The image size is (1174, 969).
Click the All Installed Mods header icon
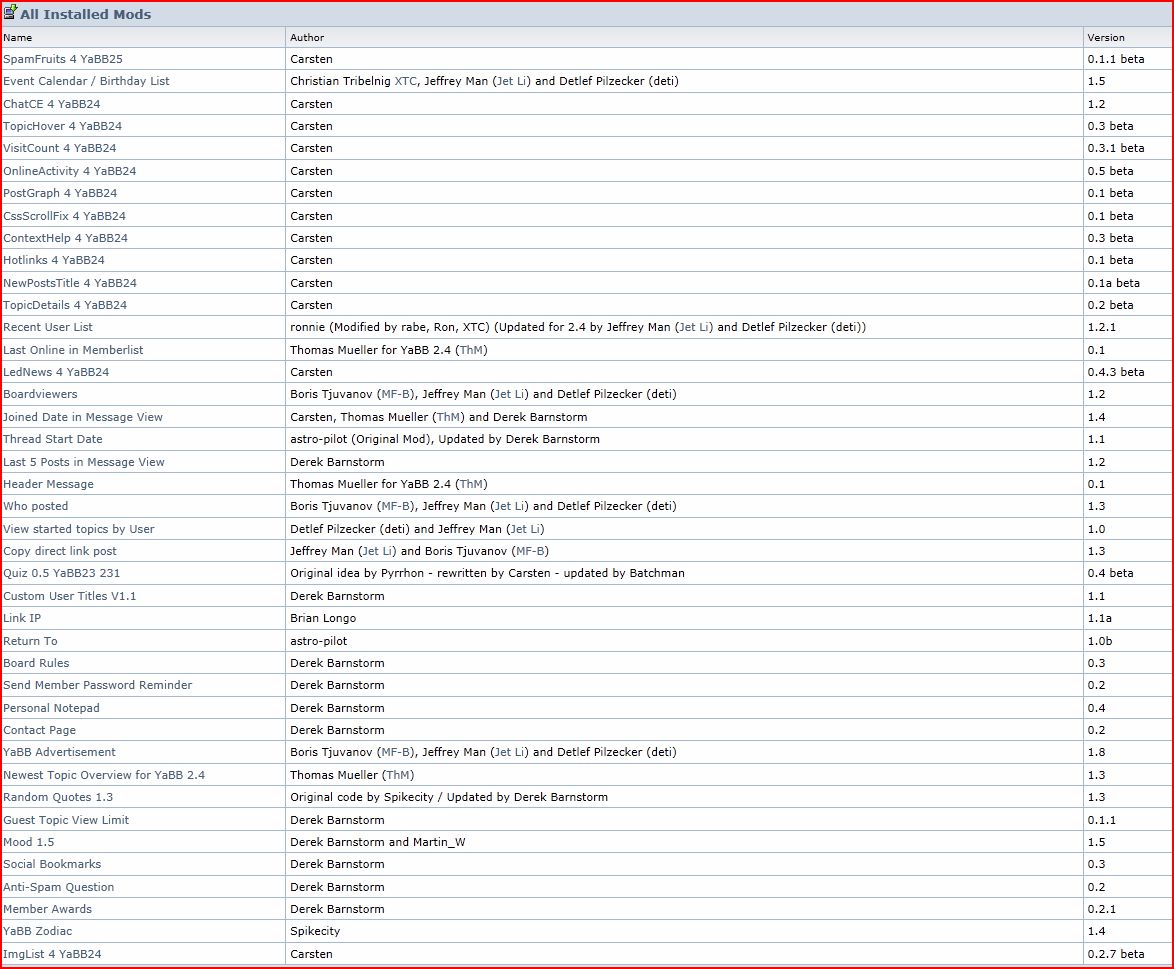(10, 13)
